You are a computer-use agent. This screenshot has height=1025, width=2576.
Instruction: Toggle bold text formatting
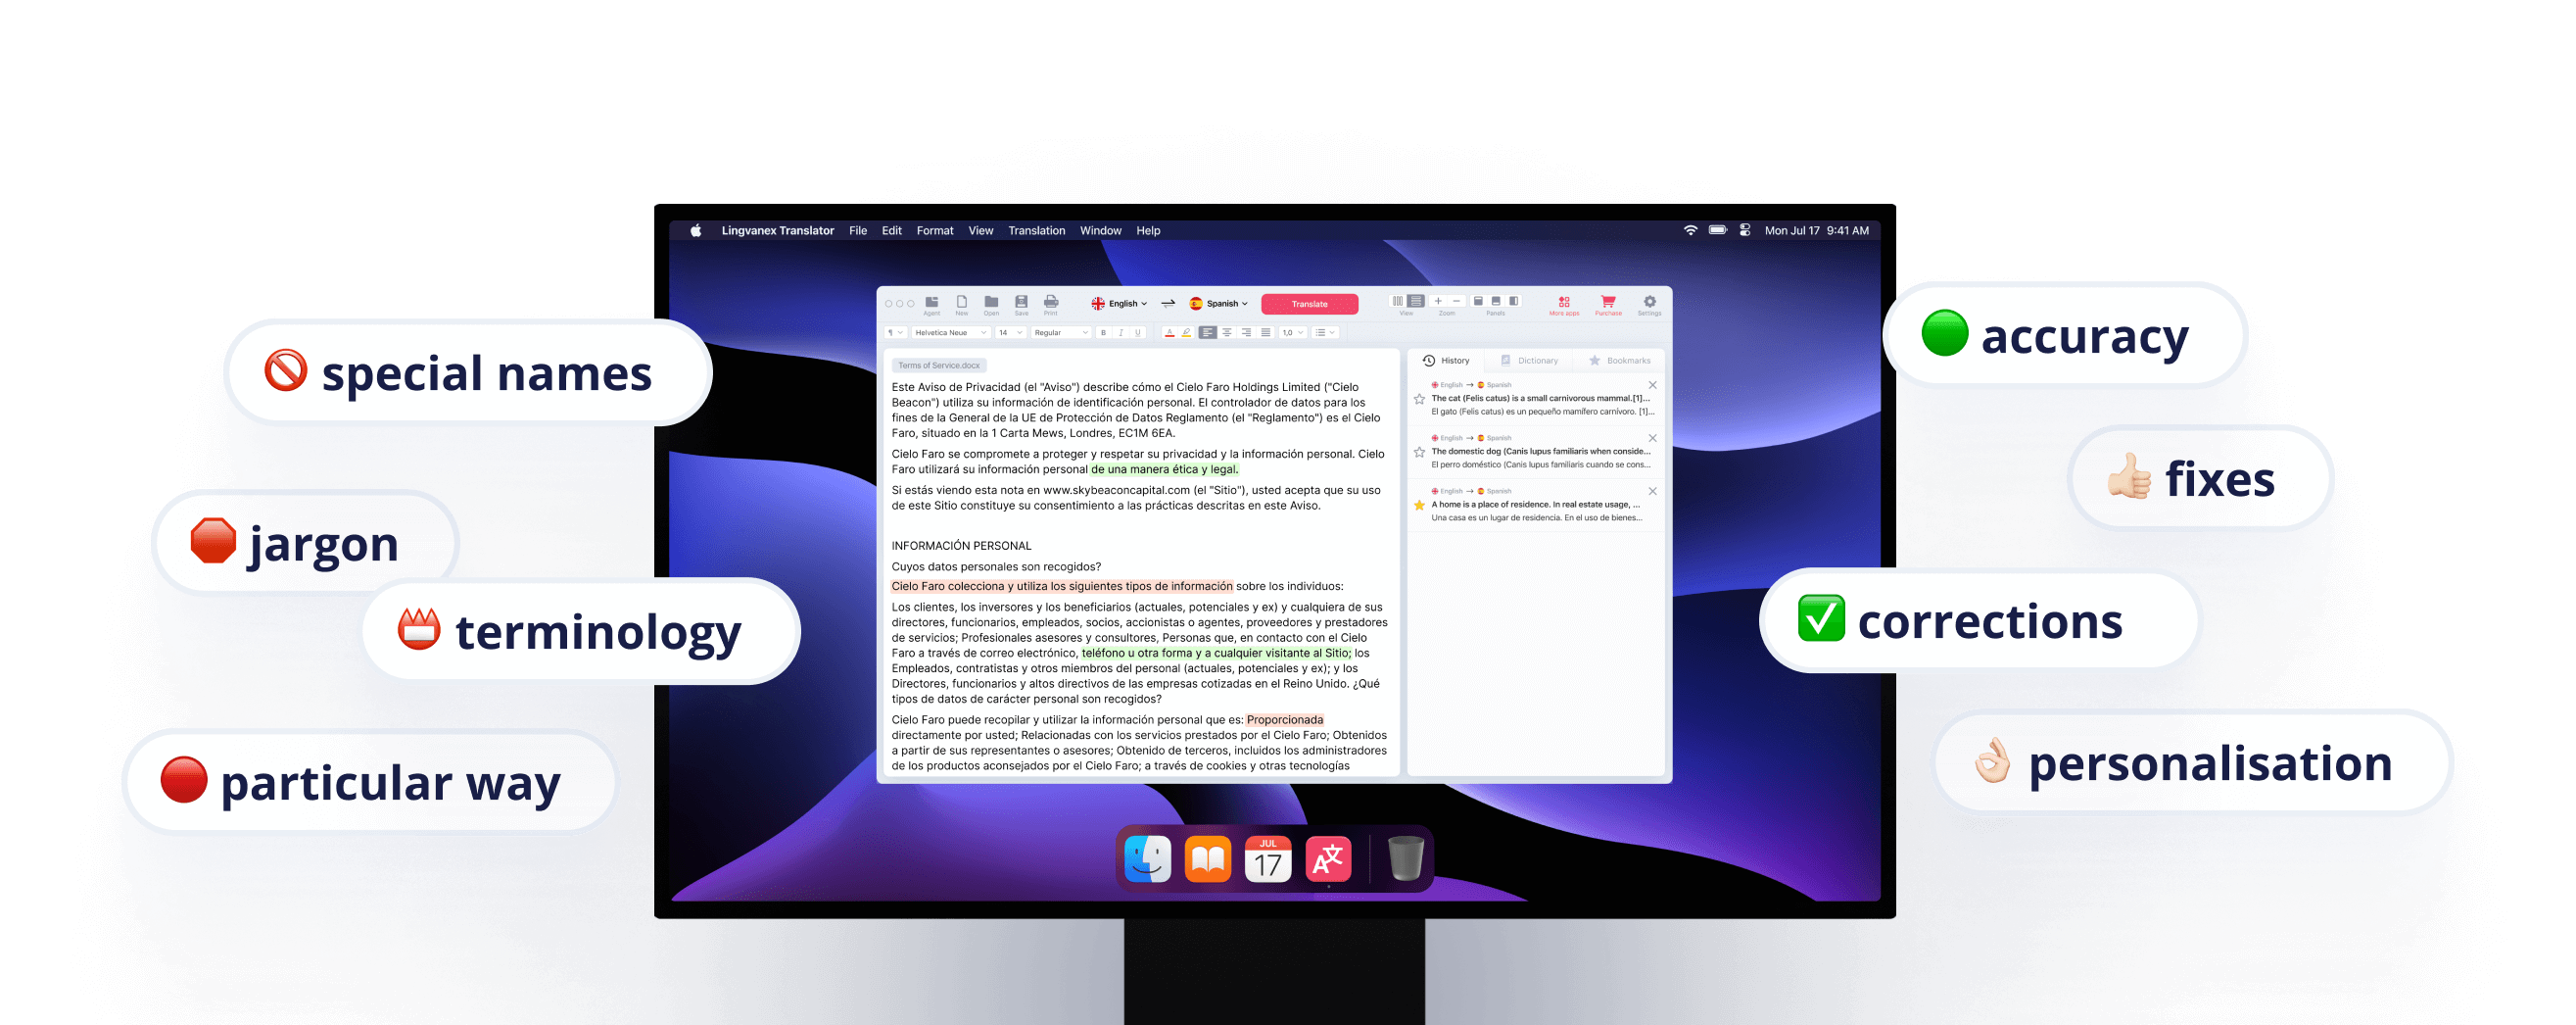(x=1103, y=333)
